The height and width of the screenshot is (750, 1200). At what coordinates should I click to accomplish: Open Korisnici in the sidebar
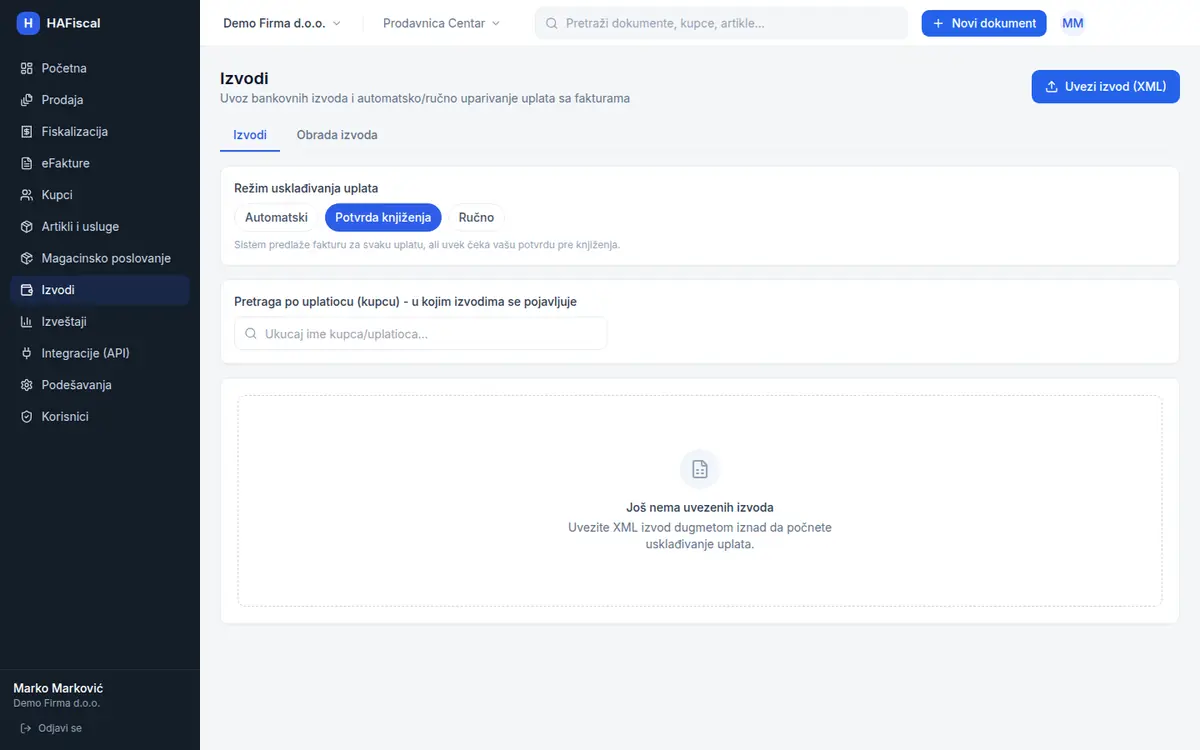(x=100, y=417)
